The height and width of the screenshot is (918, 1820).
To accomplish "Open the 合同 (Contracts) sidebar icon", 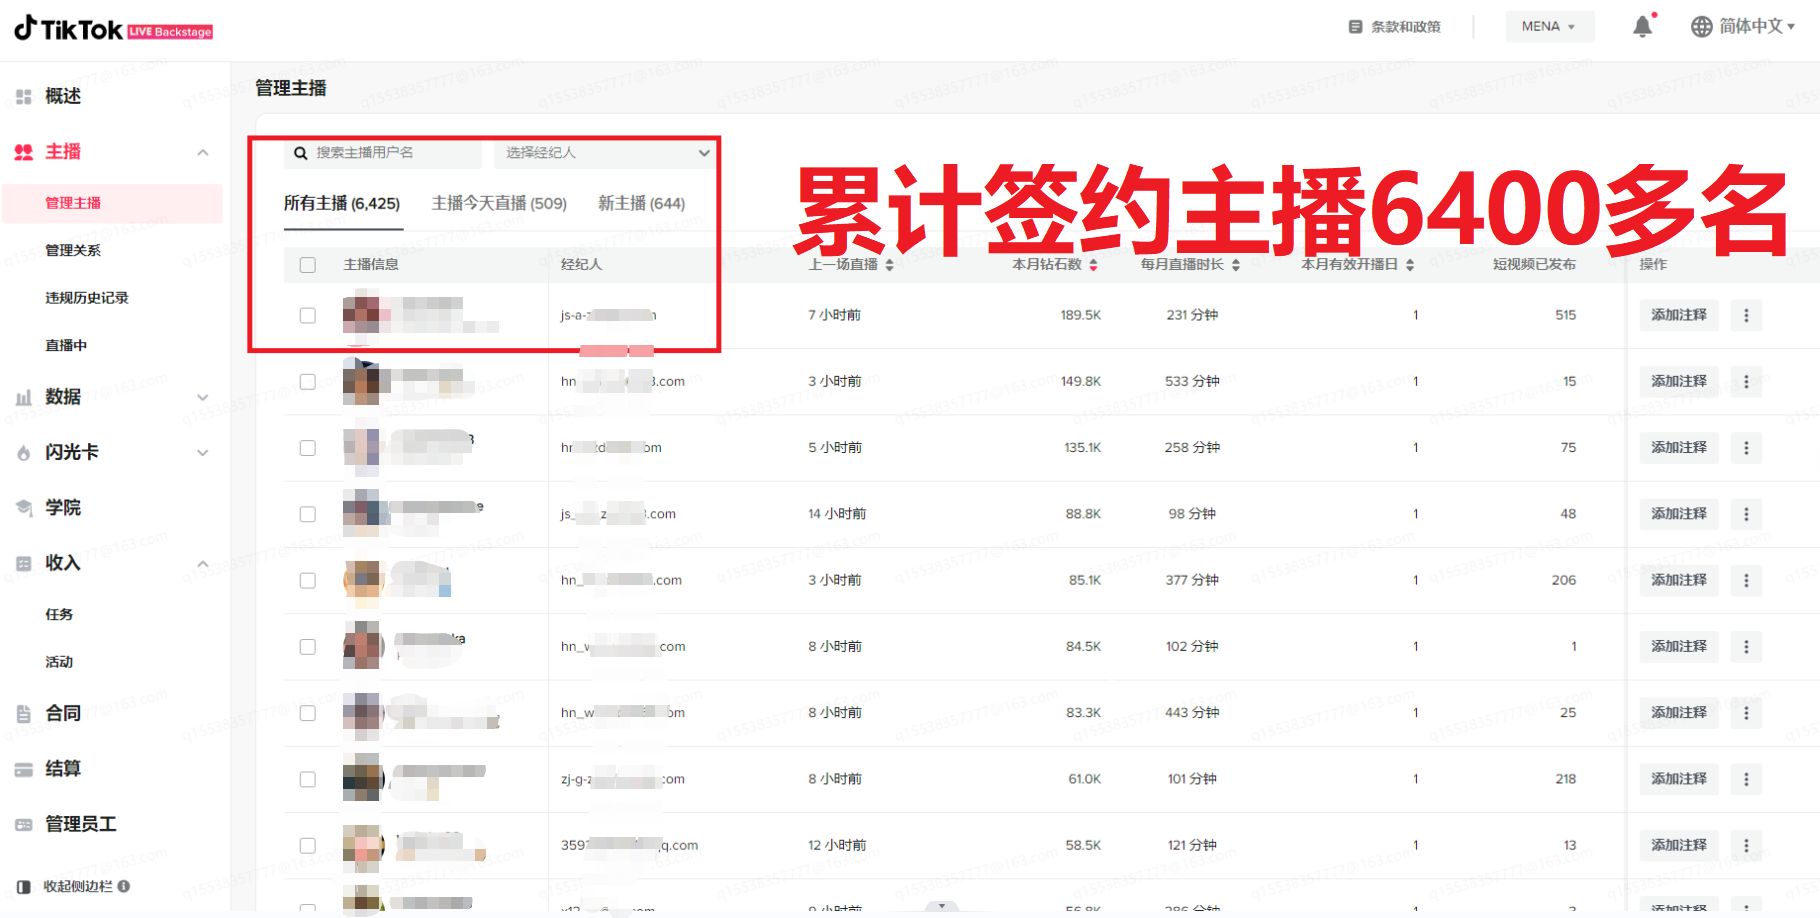I will click(62, 712).
